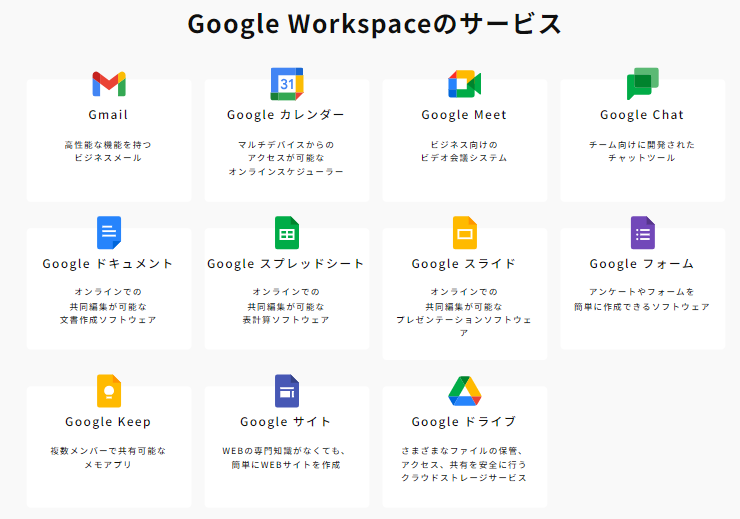Click the 簡単に作成できるソフトウェア description

tap(642, 307)
